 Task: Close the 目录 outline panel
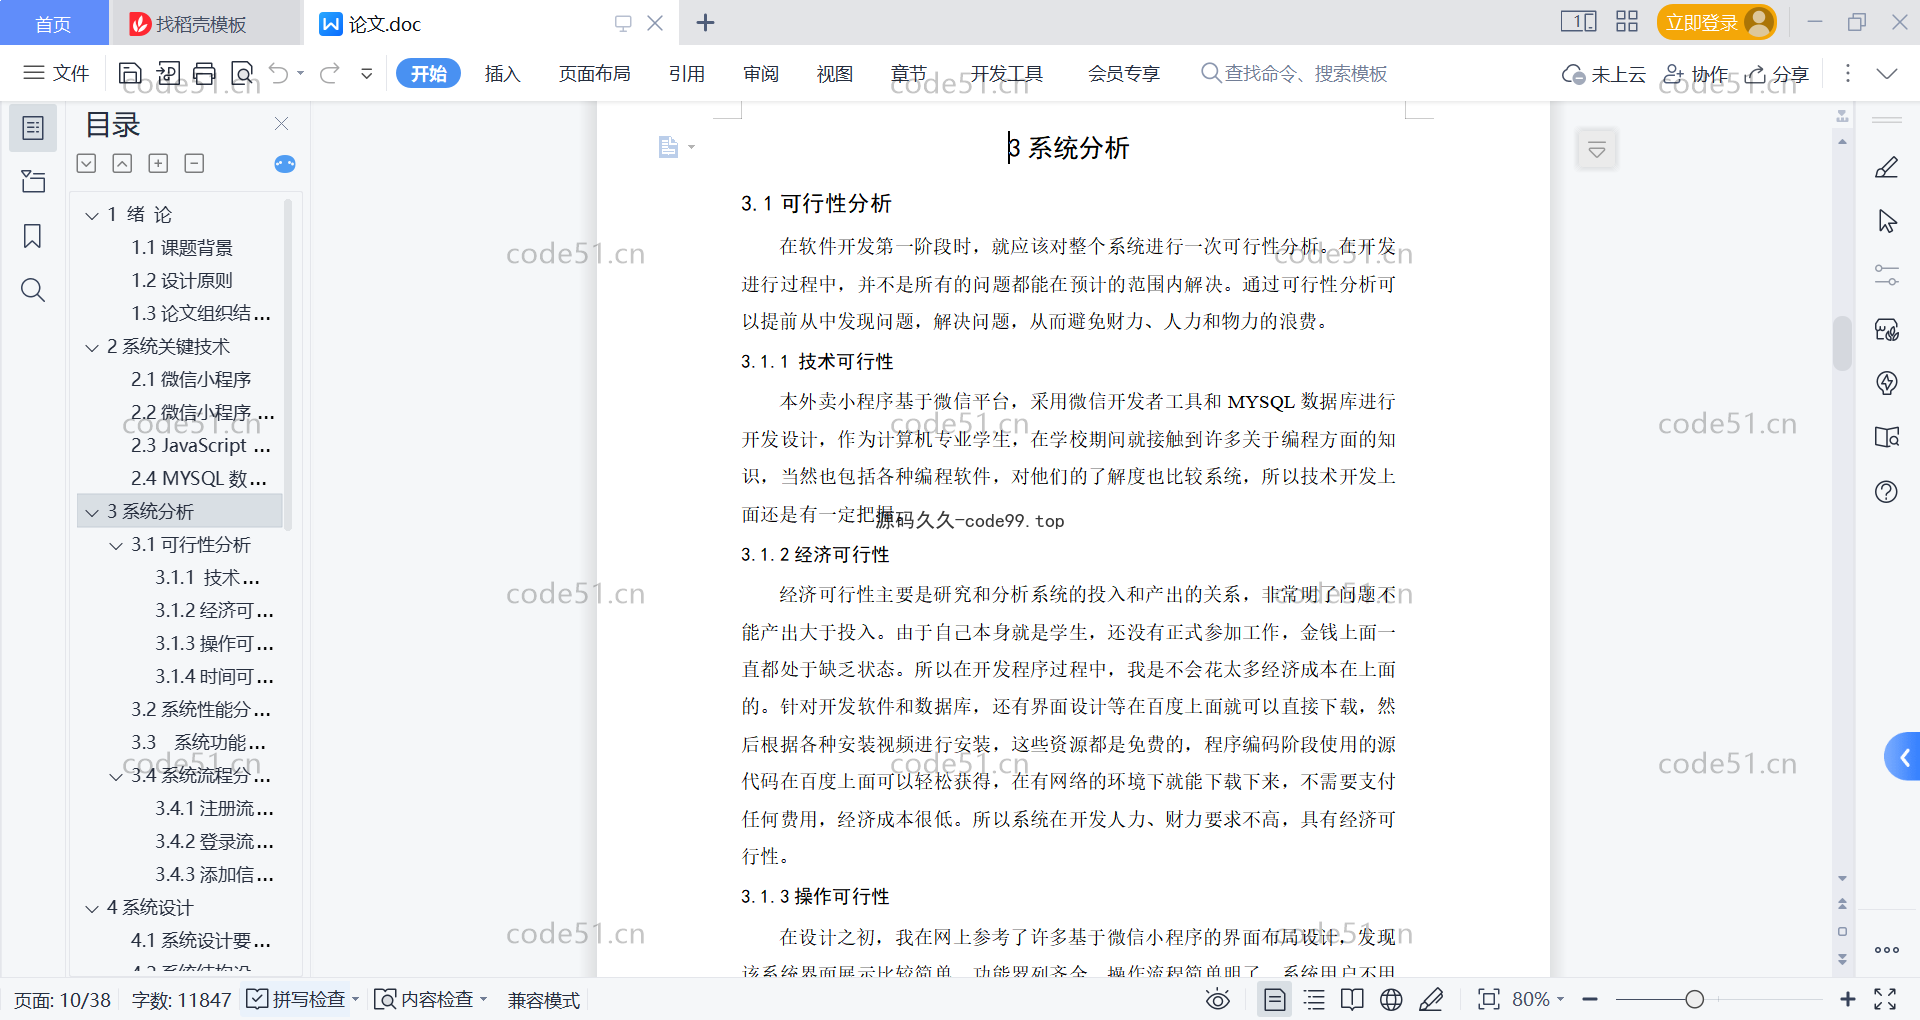coord(282,124)
